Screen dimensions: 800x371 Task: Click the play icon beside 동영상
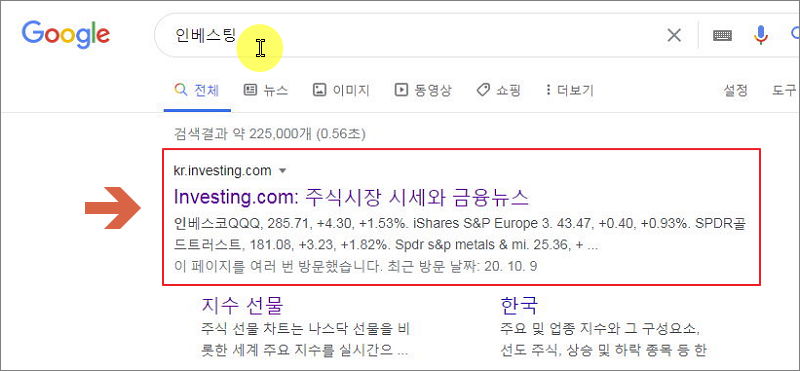(401, 90)
